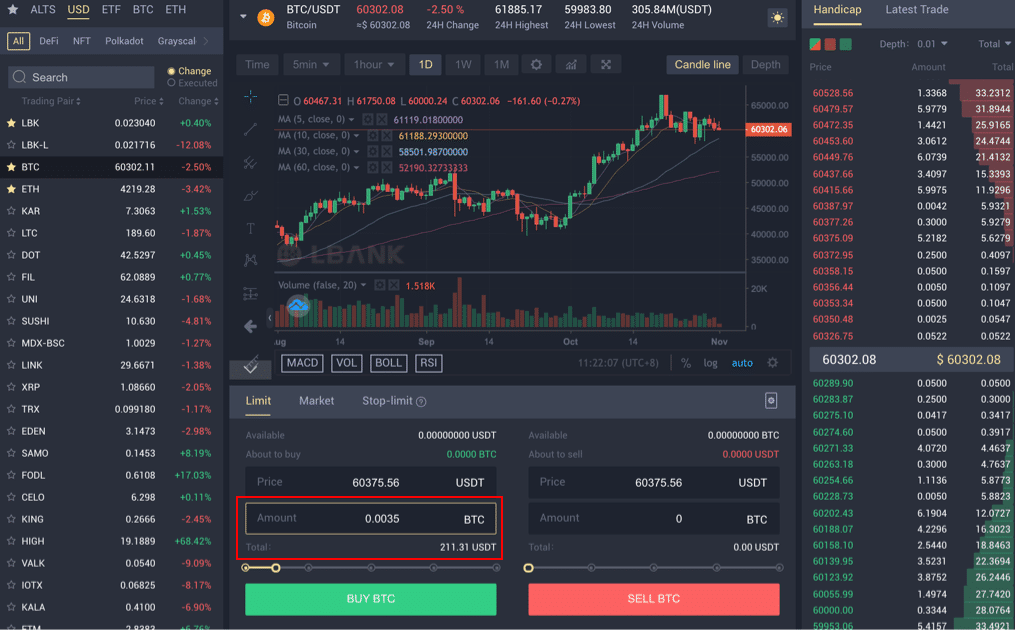Open the gear settings beside the auto scale
The height and width of the screenshot is (630, 1015).
(772, 363)
